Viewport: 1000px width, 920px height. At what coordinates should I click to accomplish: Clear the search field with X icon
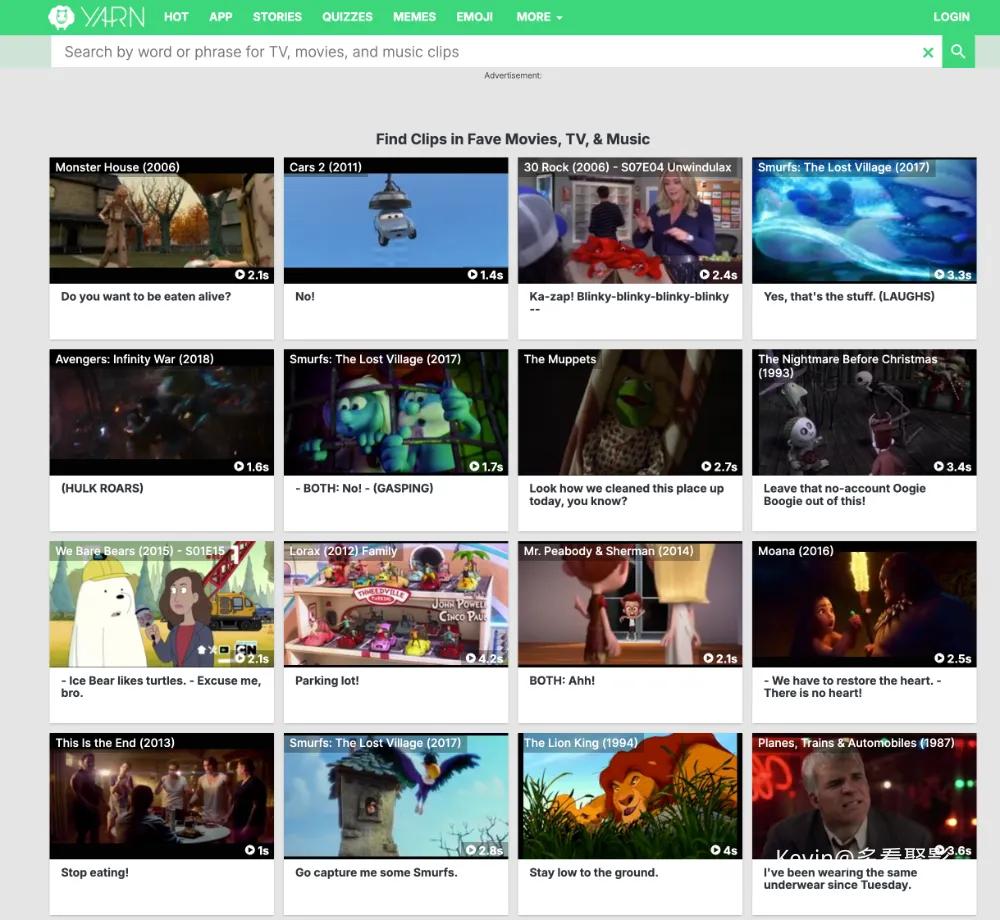(928, 52)
